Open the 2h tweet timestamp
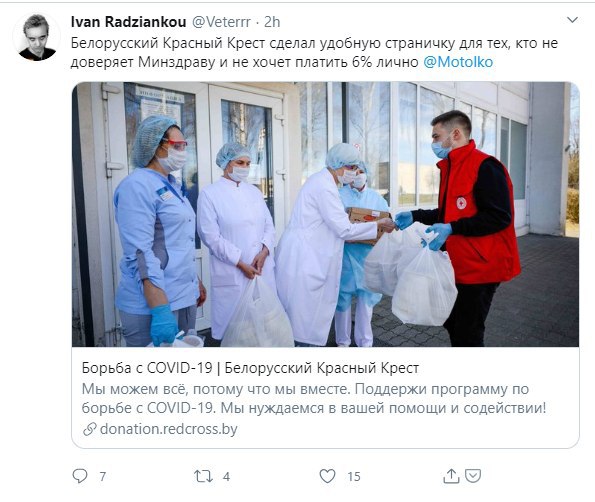This screenshot has width=595, height=502. 272,22
